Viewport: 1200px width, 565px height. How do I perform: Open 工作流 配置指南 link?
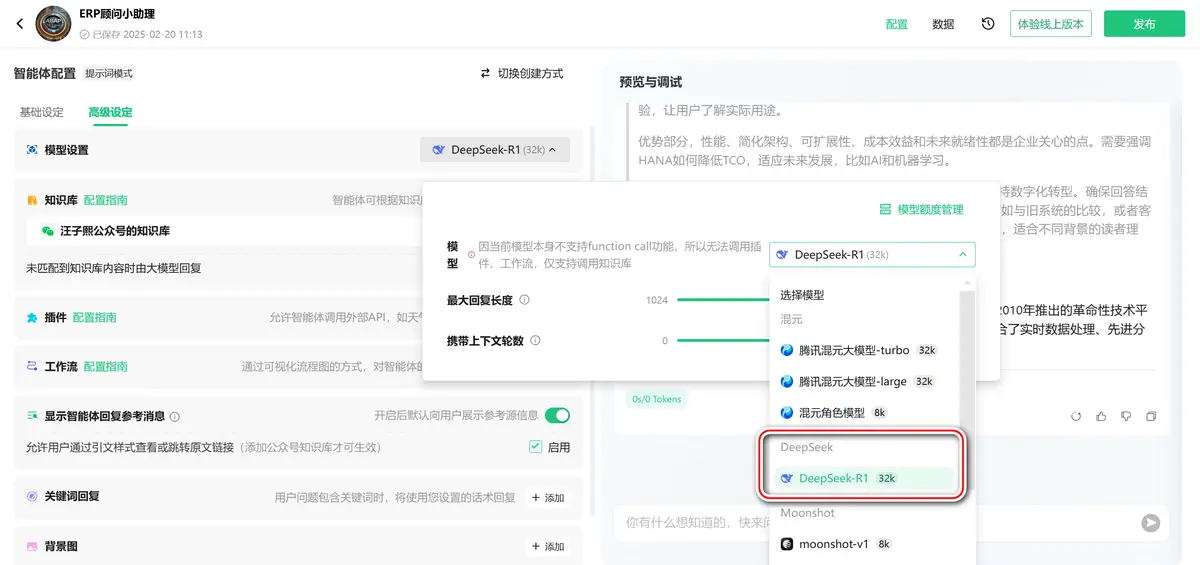(x=105, y=367)
